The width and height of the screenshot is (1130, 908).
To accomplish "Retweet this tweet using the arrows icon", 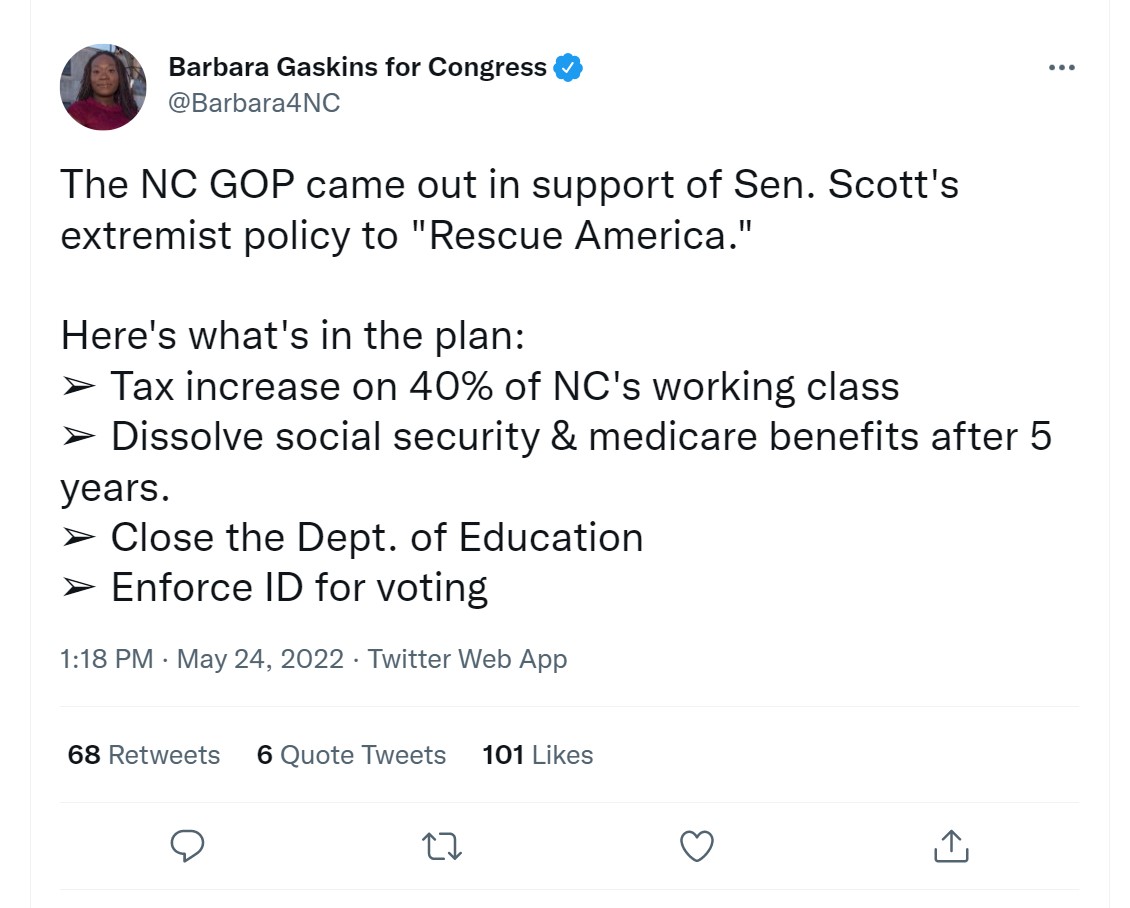I will 442,846.
